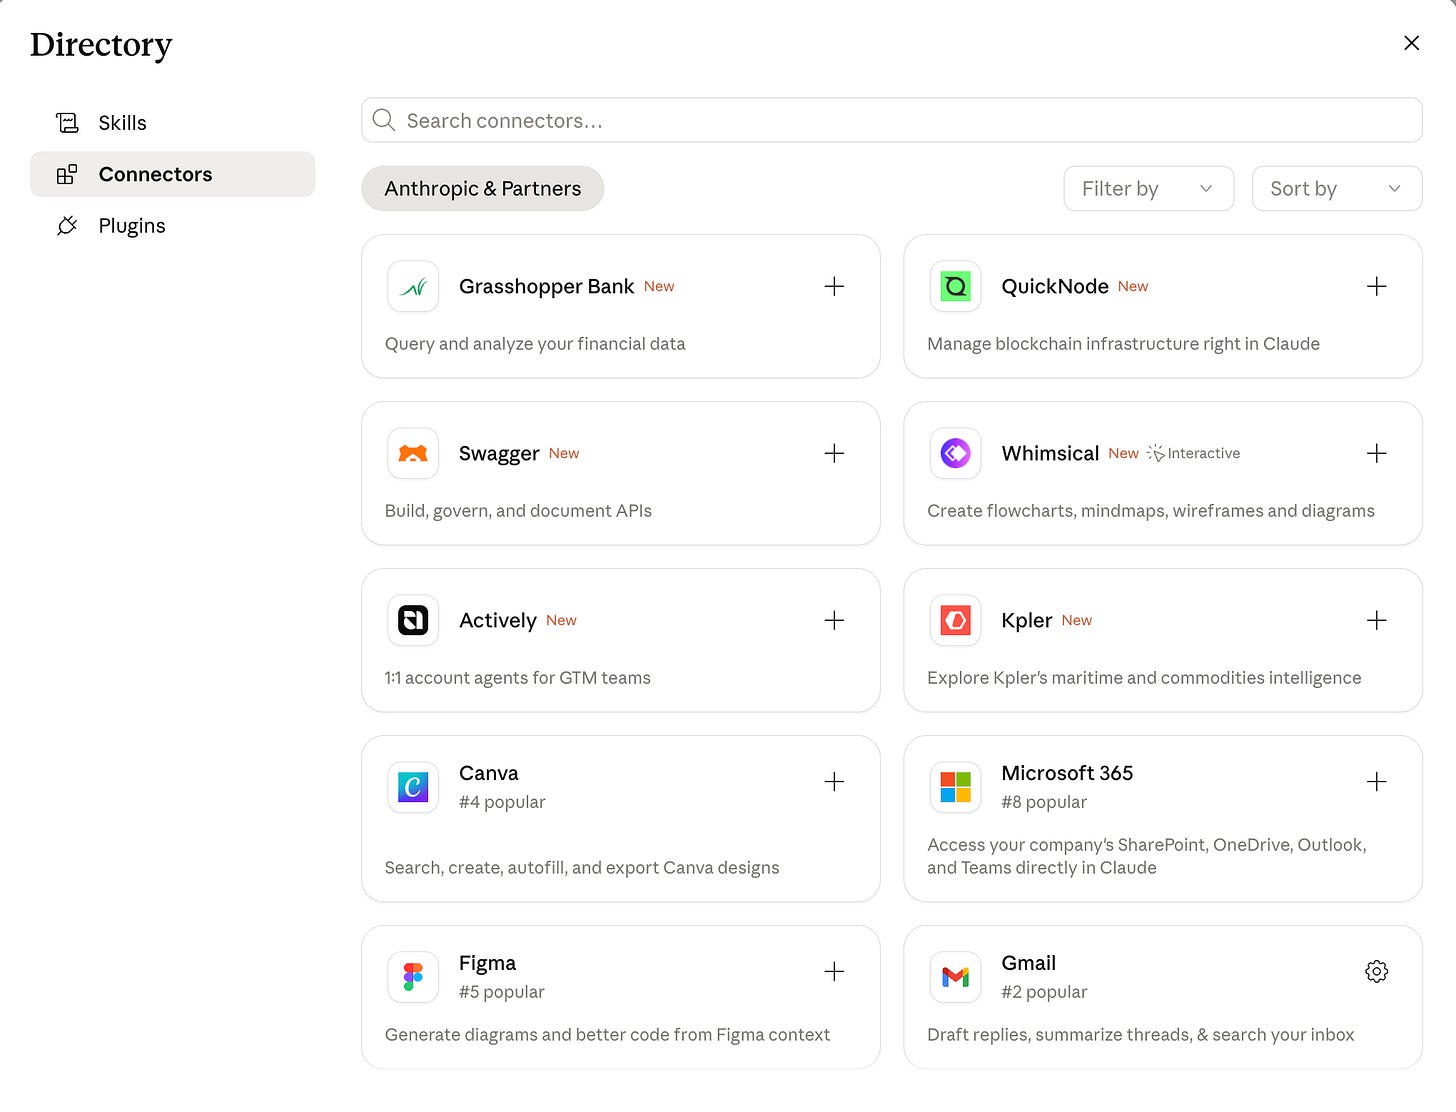Add the Canva connector with plus
The height and width of the screenshot is (1112, 1456).
click(x=834, y=782)
